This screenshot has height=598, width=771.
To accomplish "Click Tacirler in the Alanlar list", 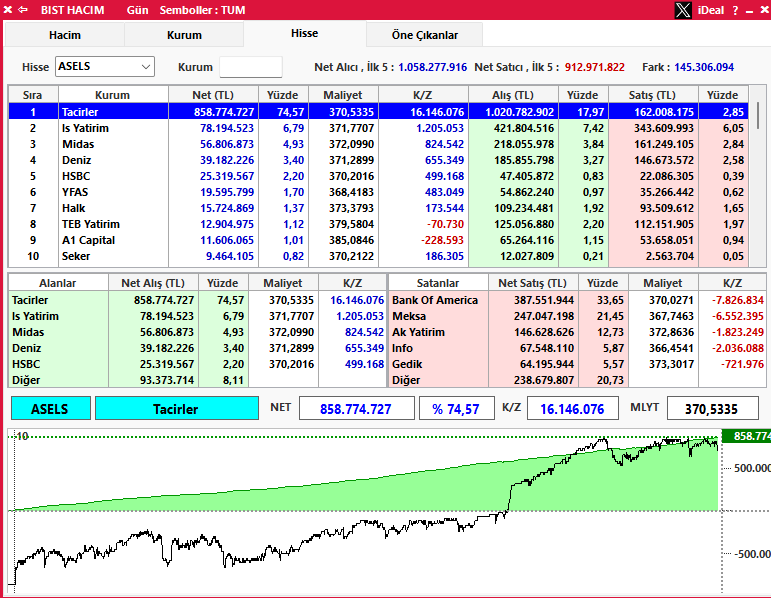I will (30, 300).
